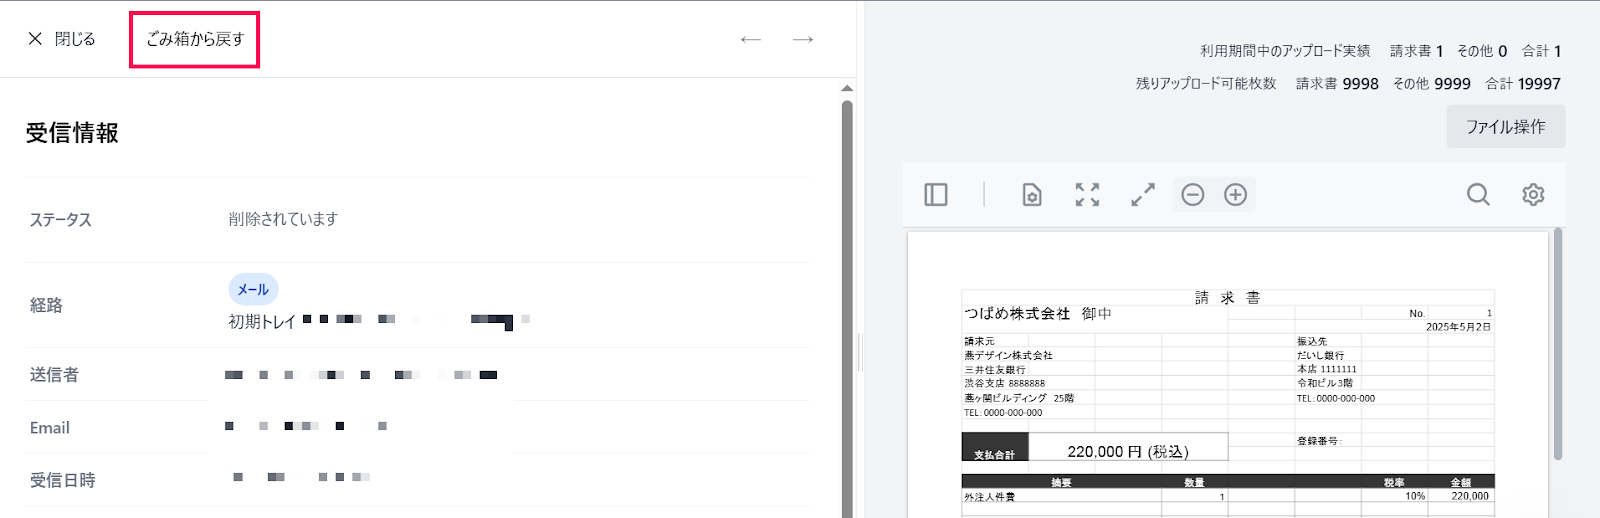Click the fit-to-page four-arrows icon

tap(1087, 195)
